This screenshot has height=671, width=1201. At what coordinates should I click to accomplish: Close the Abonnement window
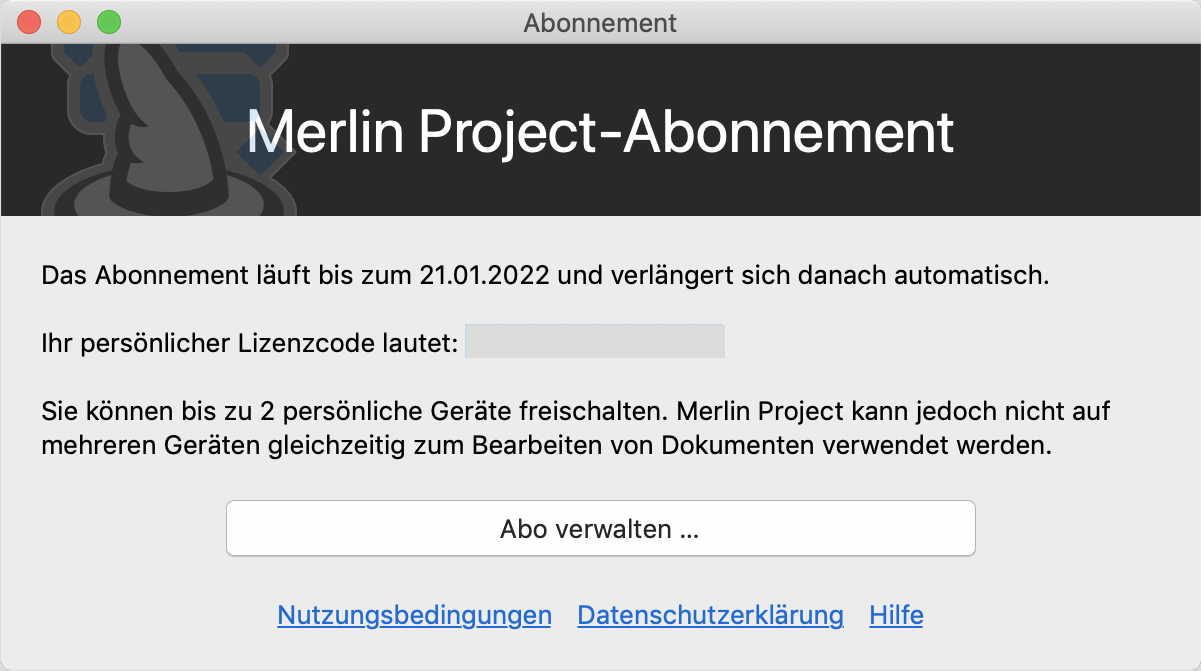[30, 22]
